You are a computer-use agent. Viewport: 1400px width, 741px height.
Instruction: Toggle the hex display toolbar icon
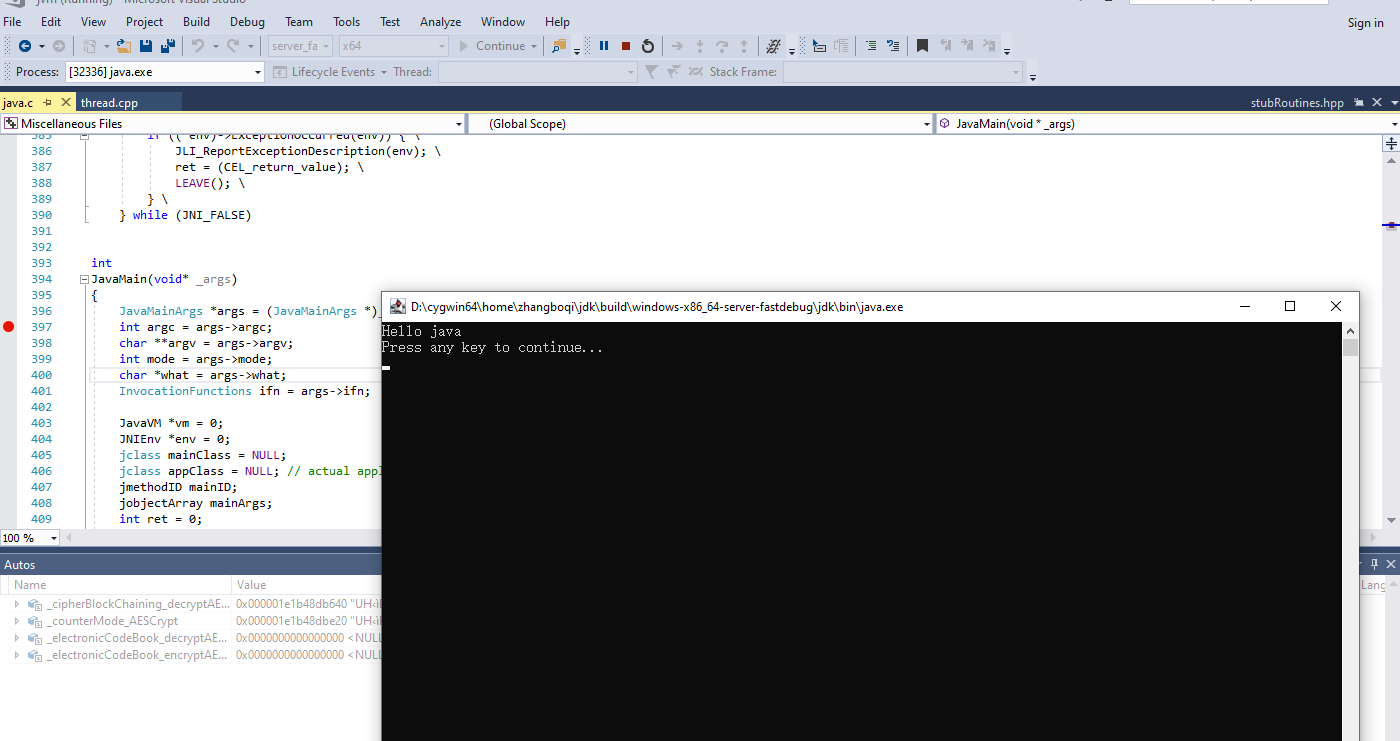coord(773,46)
